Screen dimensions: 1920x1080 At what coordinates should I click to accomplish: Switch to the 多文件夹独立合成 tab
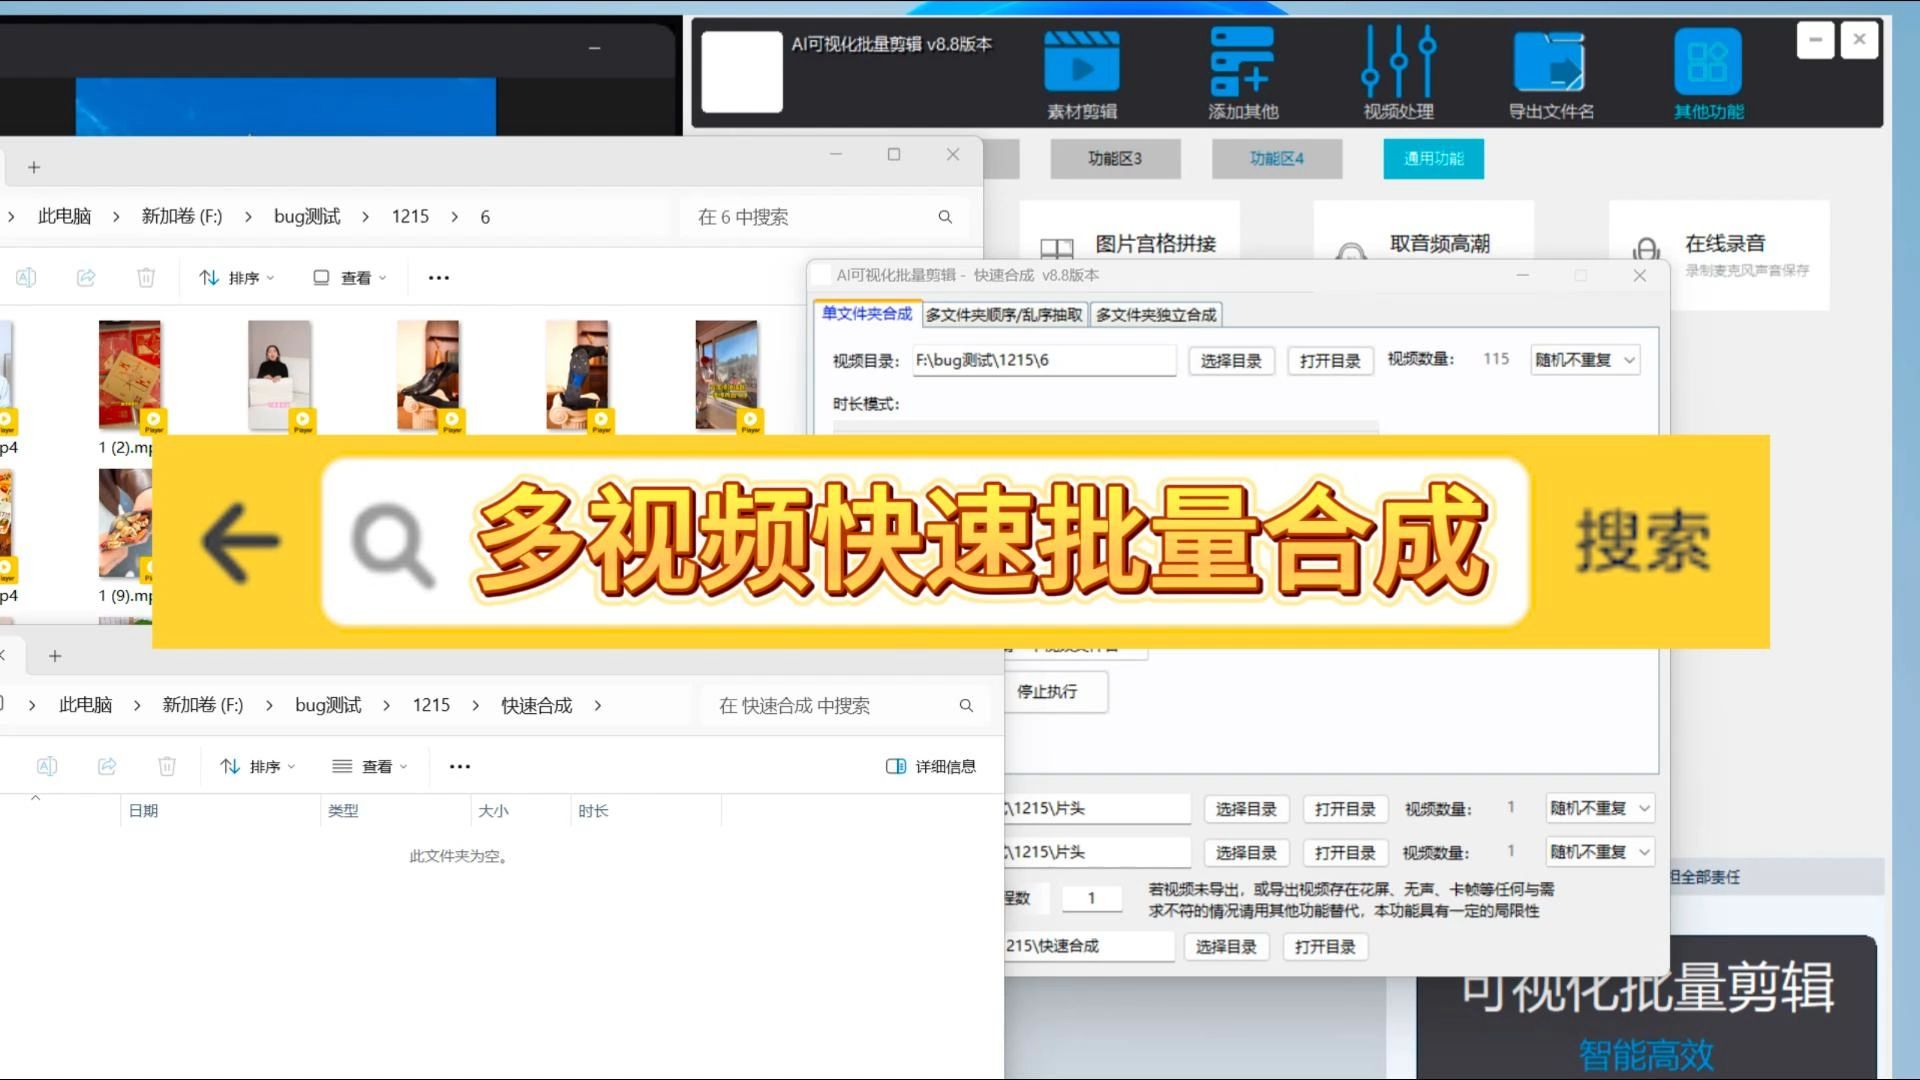(1156, 313)
